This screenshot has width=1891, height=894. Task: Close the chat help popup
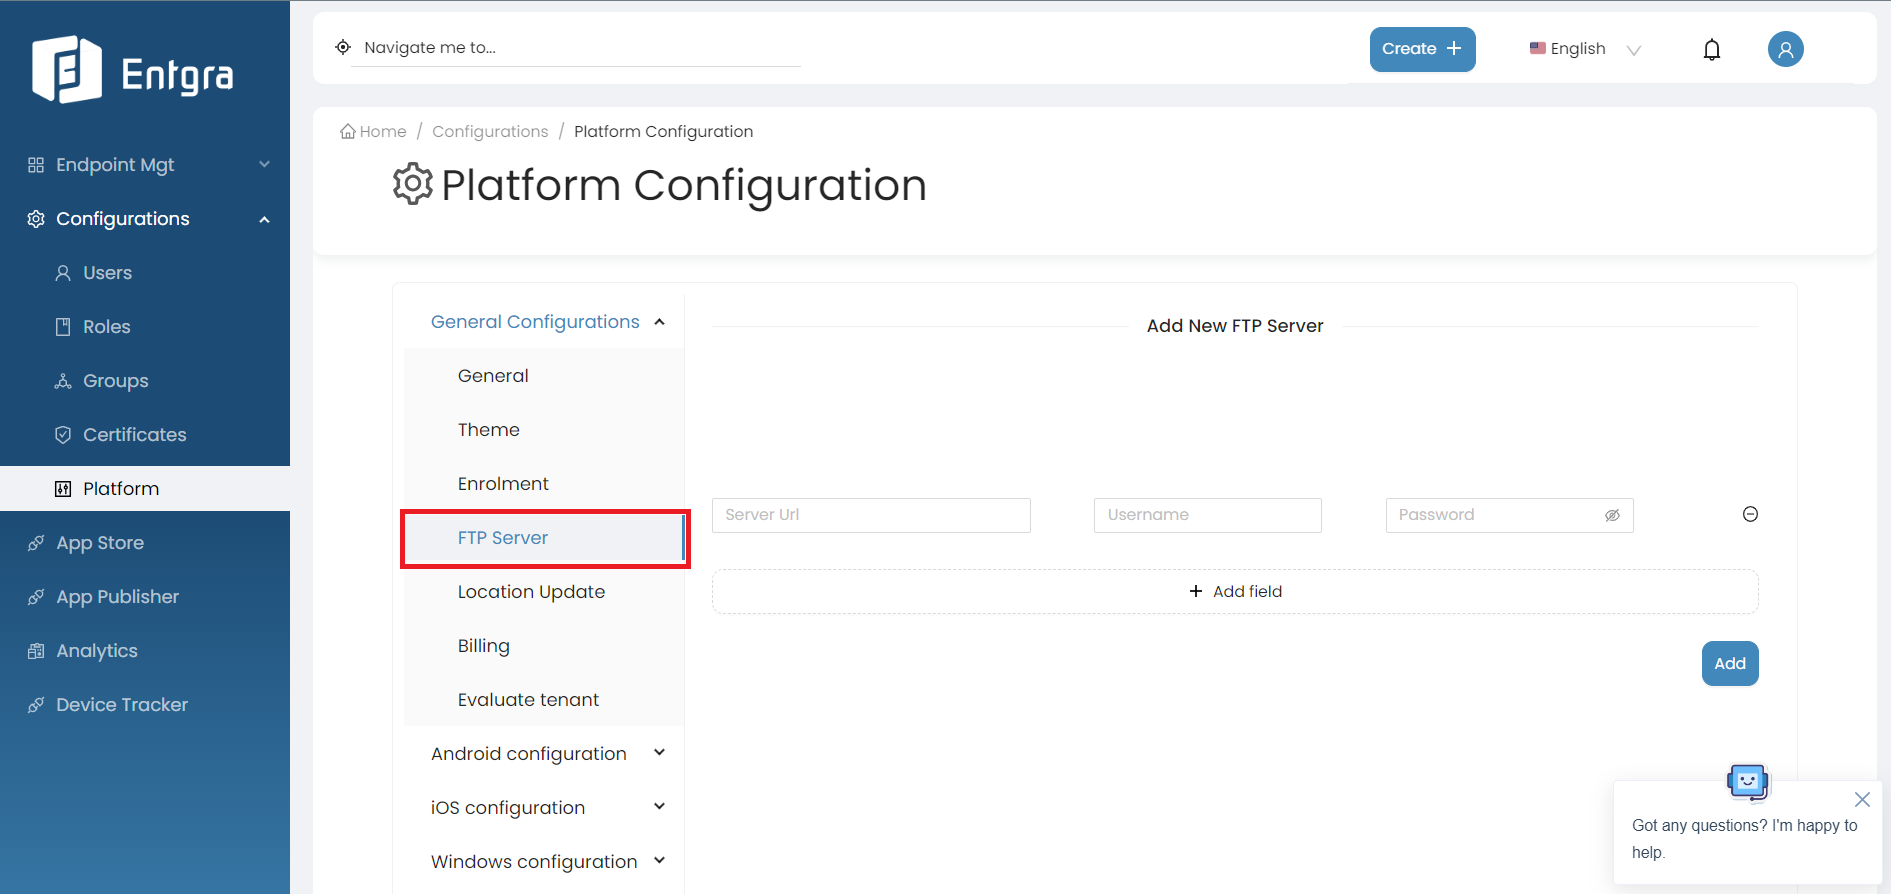click(x=1862, y=799)
